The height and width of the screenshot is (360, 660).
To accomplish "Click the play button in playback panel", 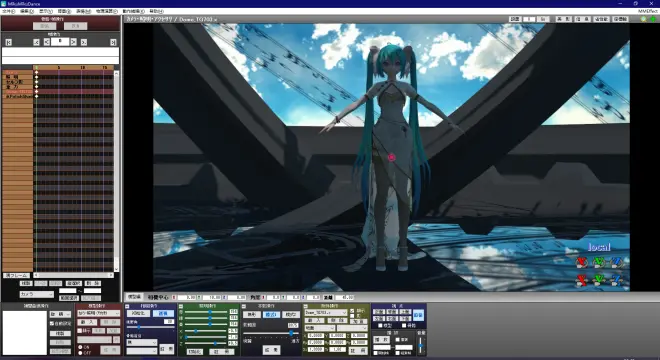I will (x=381, y=339).
